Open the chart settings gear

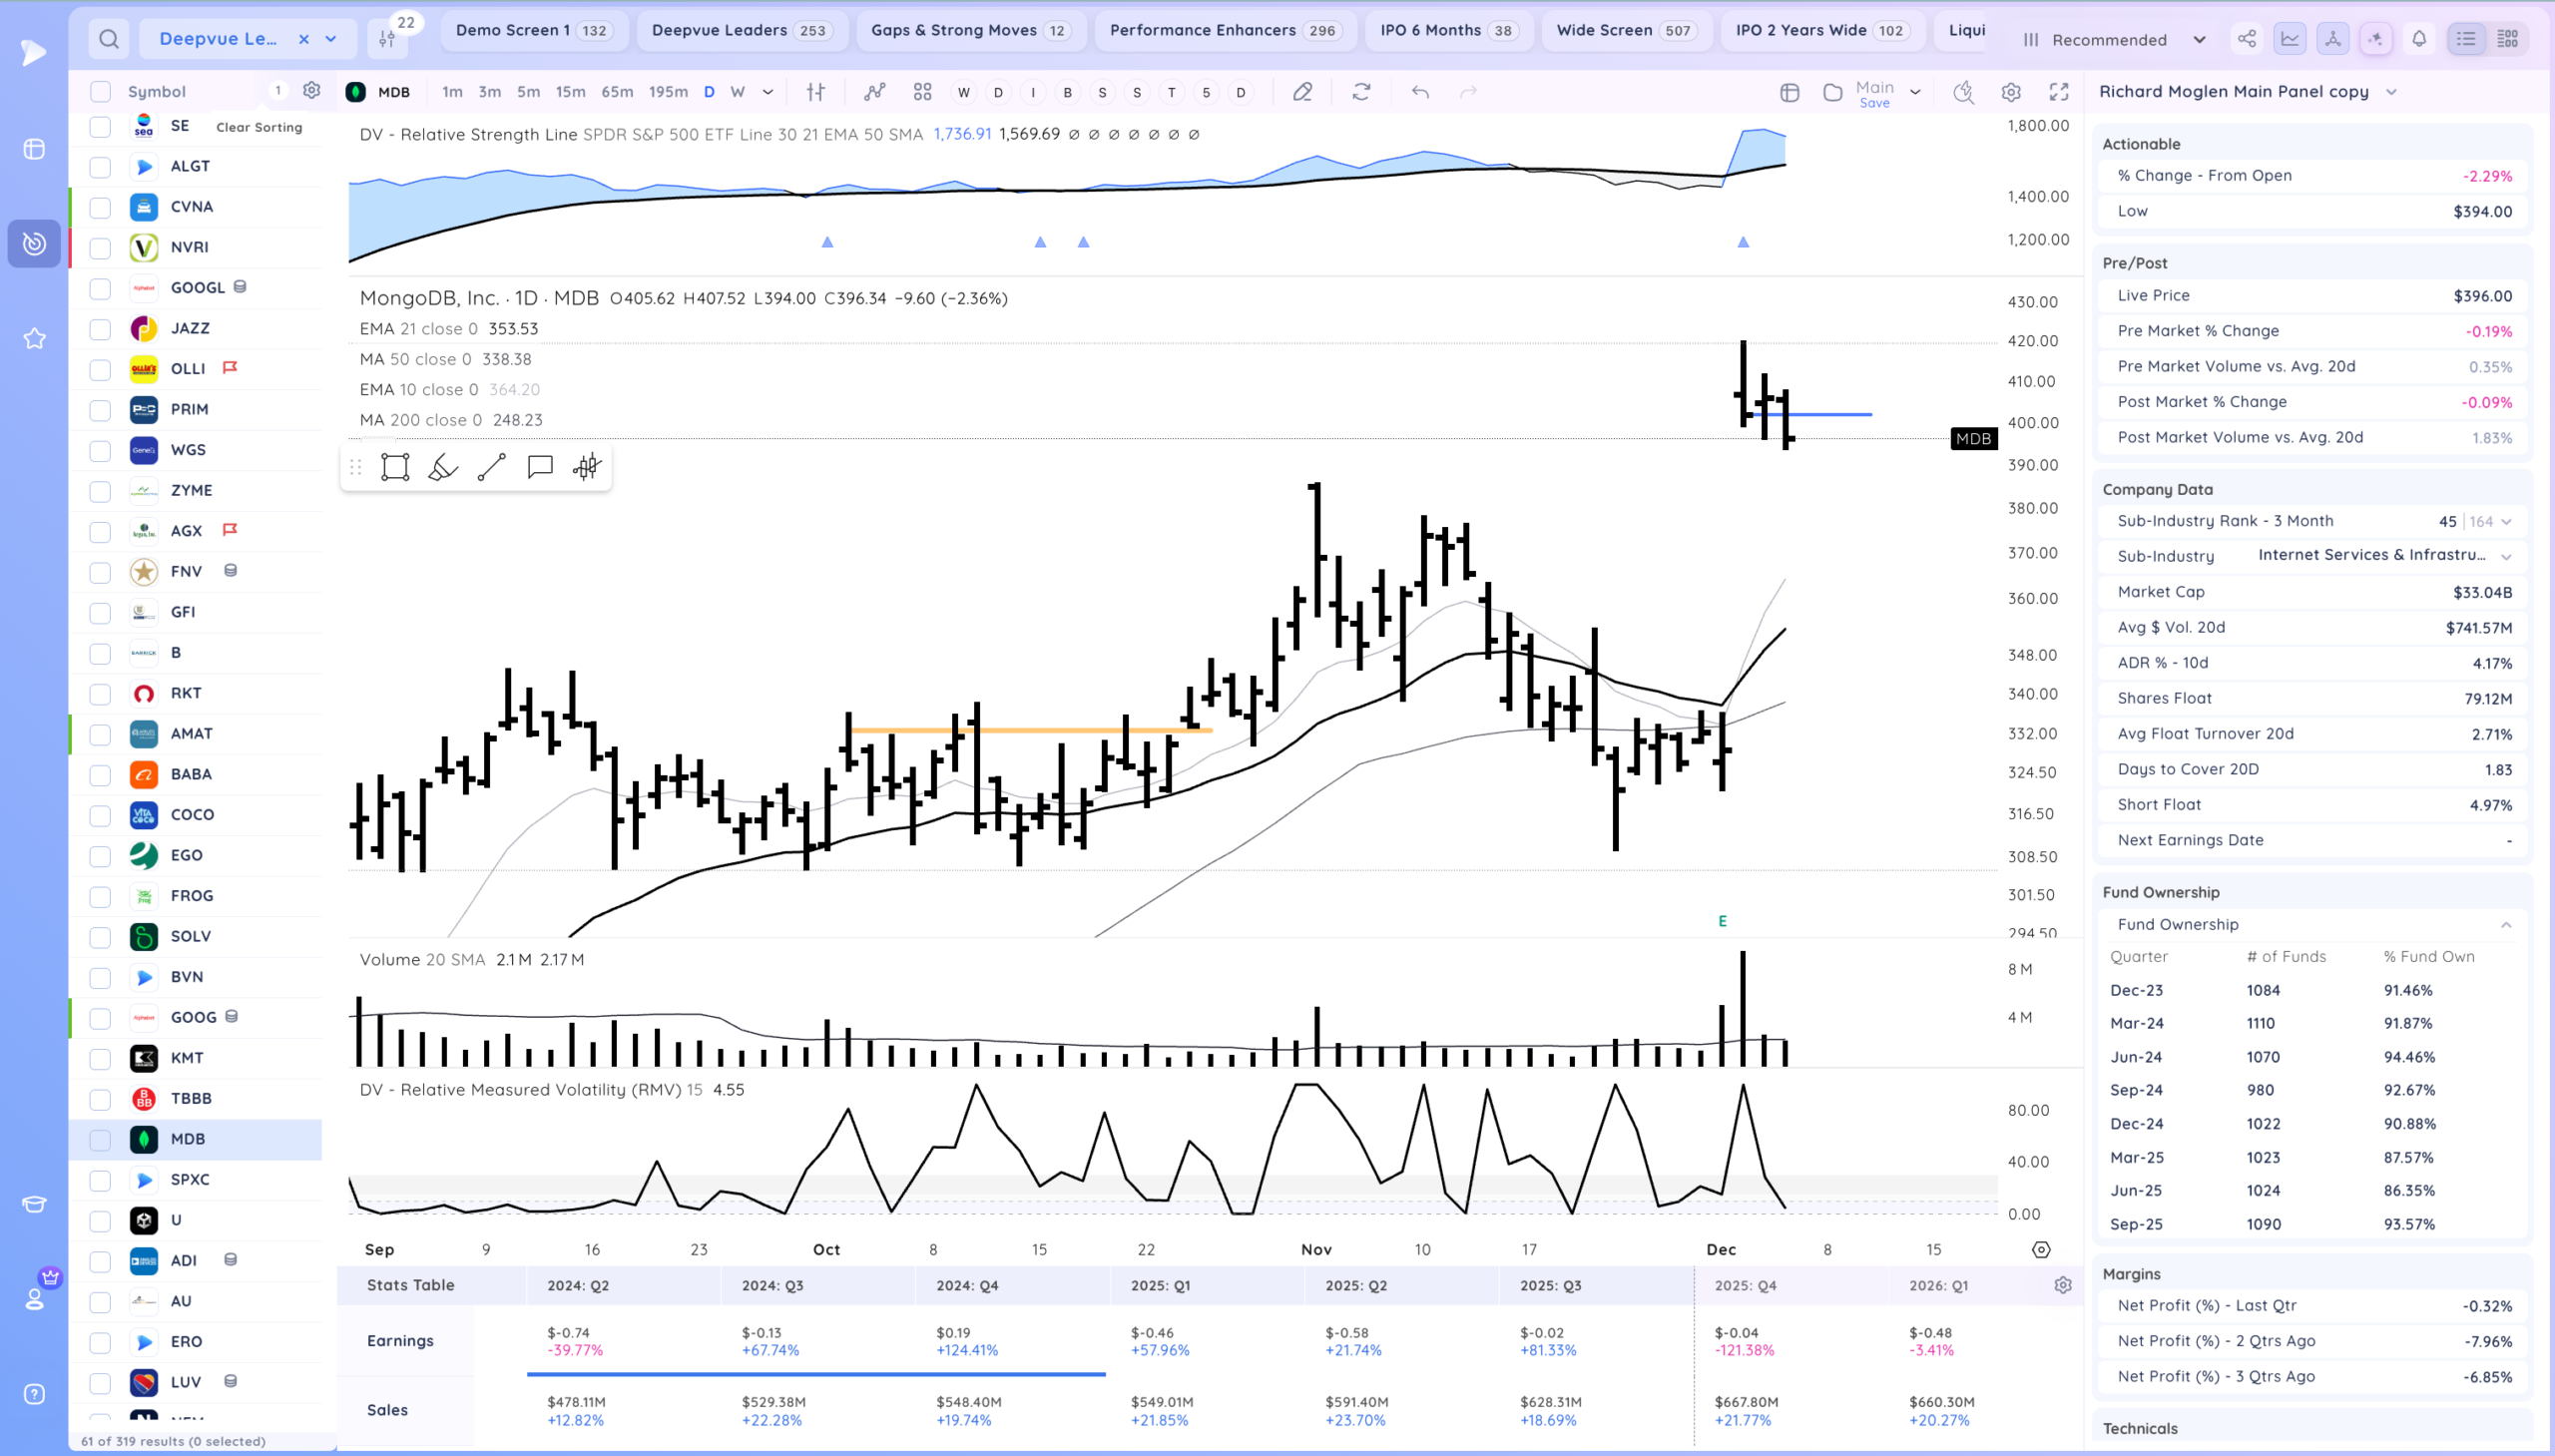coord(2011,92)
